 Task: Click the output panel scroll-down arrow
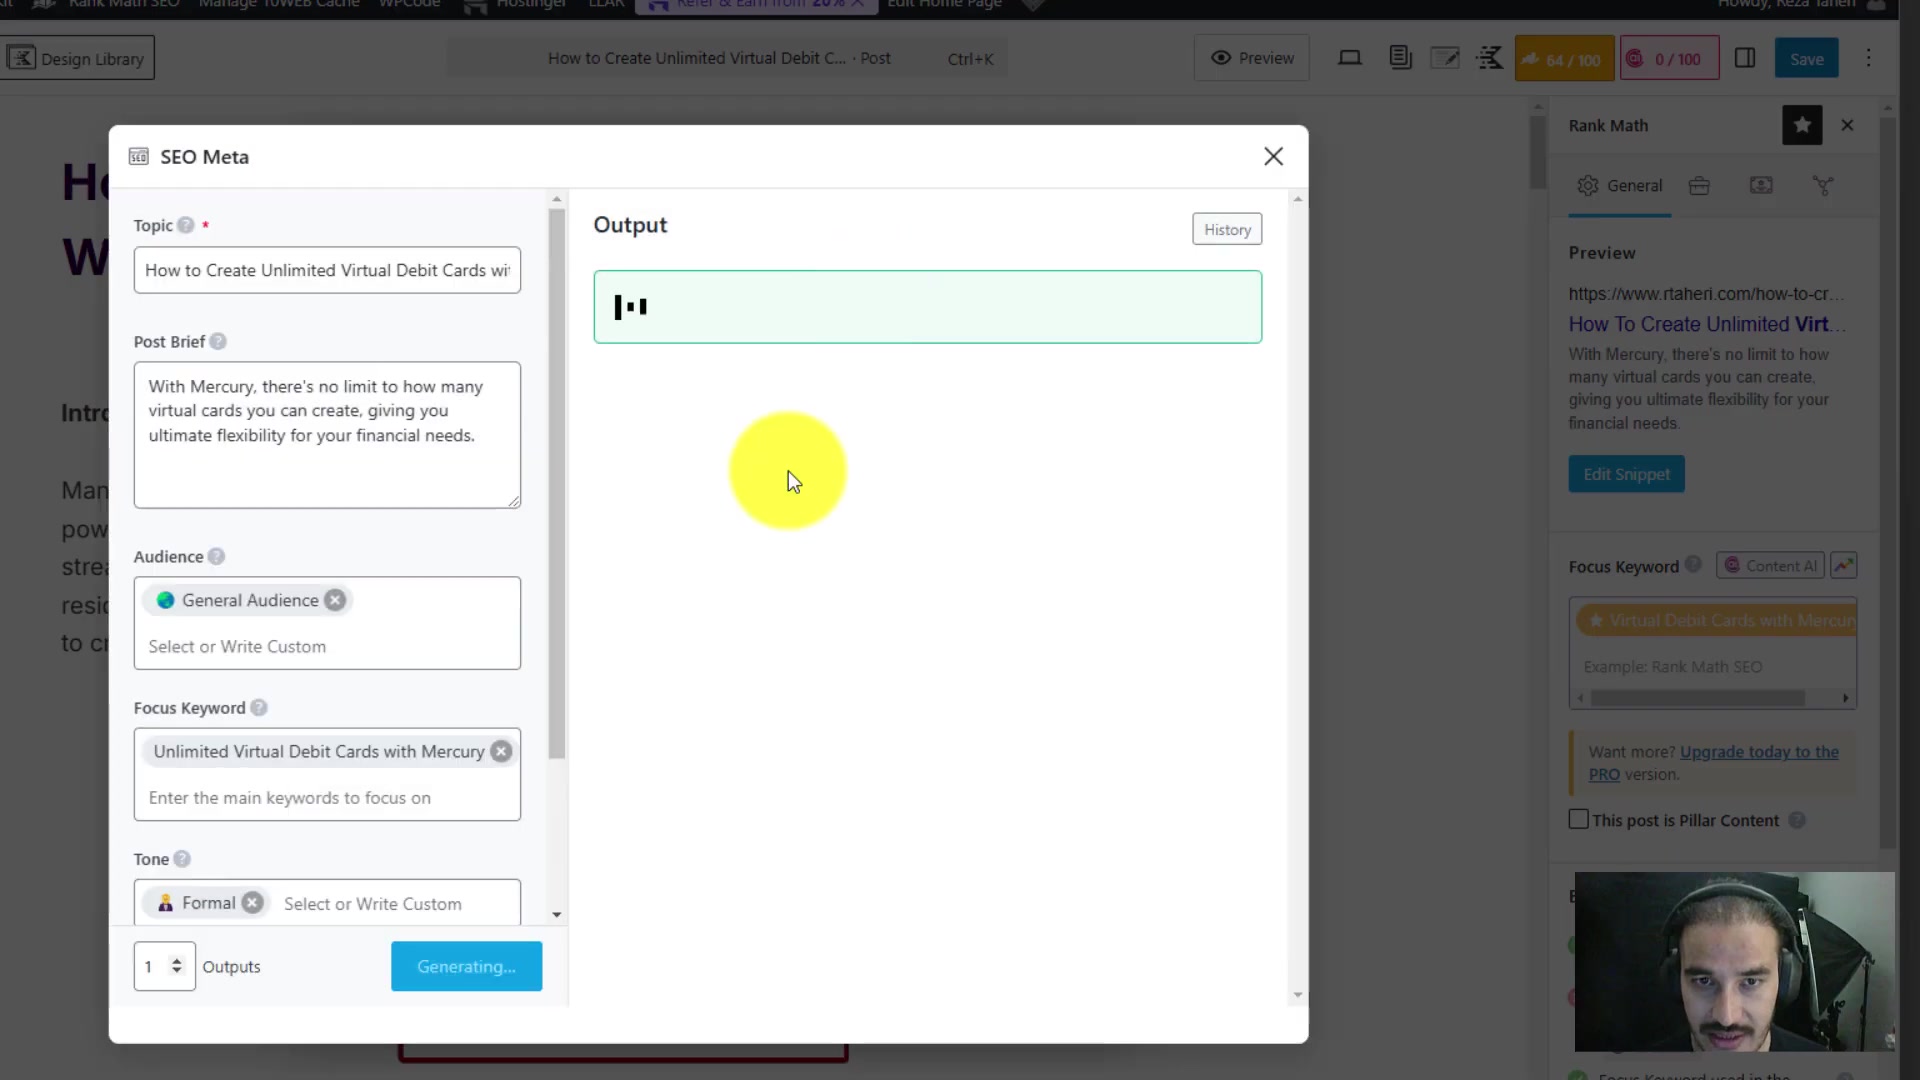coord(1298,995)
